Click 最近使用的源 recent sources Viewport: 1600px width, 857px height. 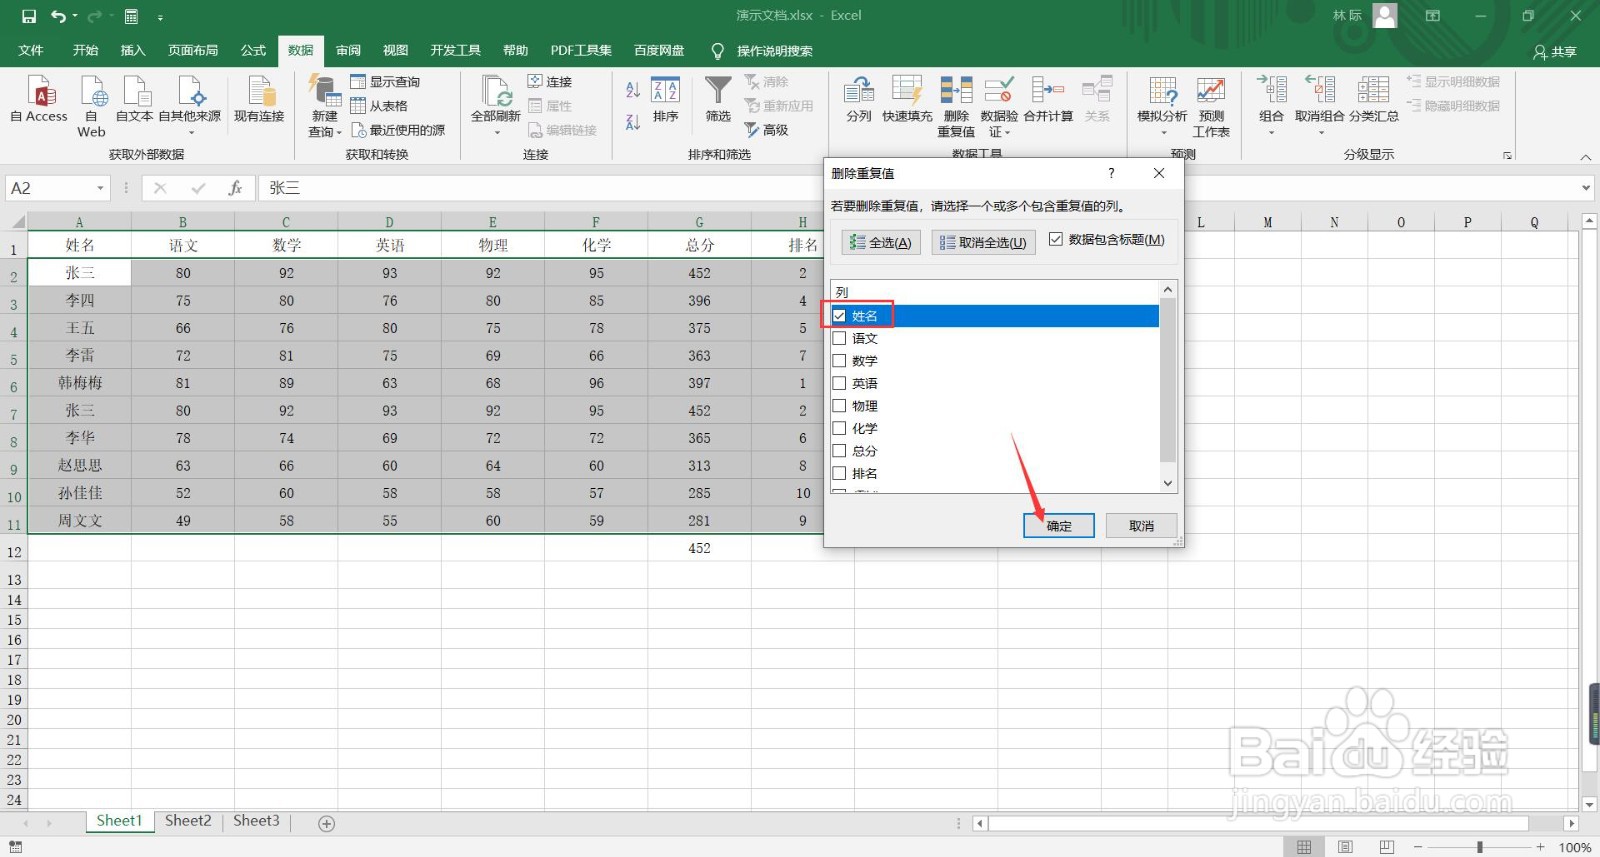coord(398,130)
